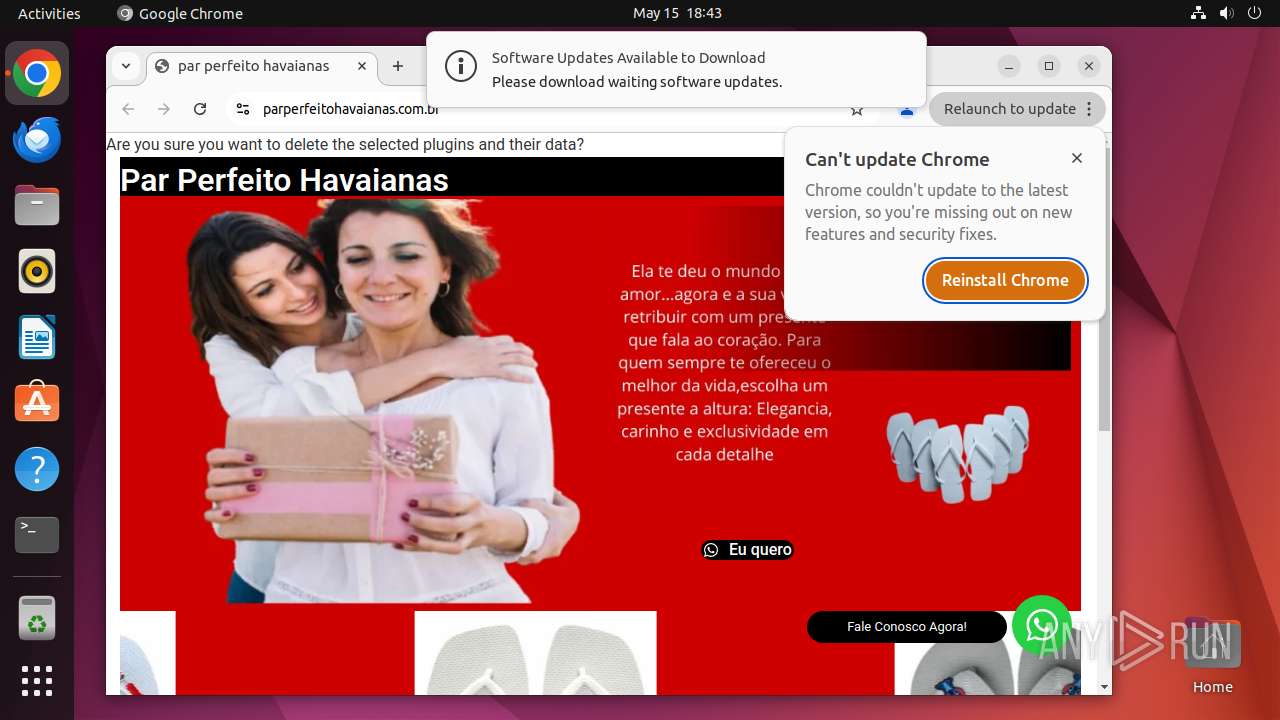The width and height of the screenshot is (1280, 720).
Task: Show Applications grid
Action: coord(37,681)
